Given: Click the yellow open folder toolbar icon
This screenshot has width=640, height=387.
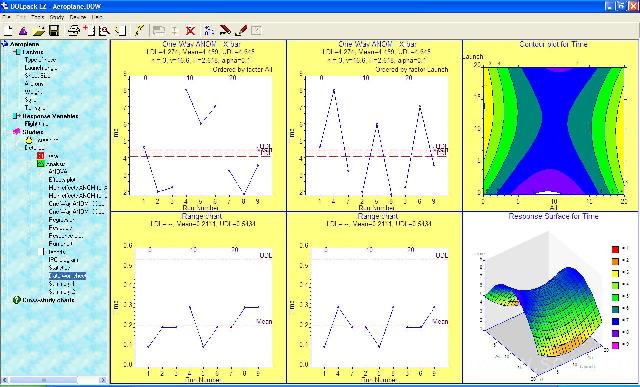Looking at the screenshot, I should pos(38,30).
